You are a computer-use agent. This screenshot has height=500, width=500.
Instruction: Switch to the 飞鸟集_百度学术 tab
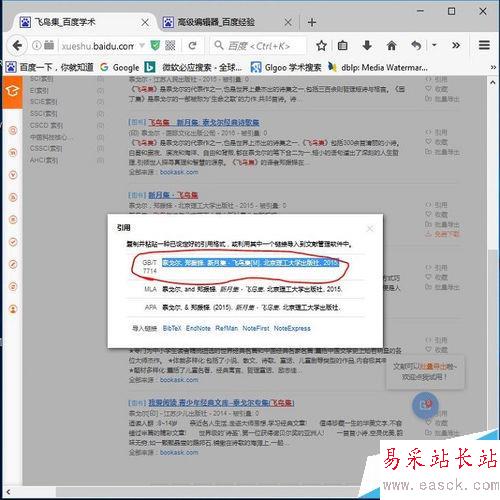pos(85,22)
